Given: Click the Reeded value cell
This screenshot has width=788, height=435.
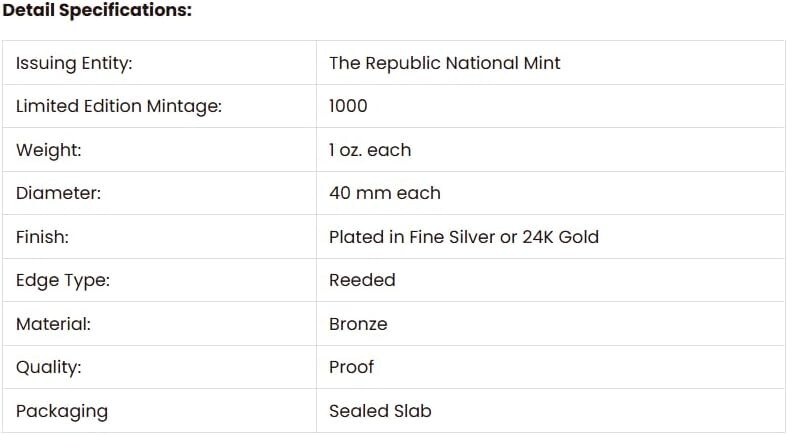Looking at the screenshot, I should coord(550,280).
